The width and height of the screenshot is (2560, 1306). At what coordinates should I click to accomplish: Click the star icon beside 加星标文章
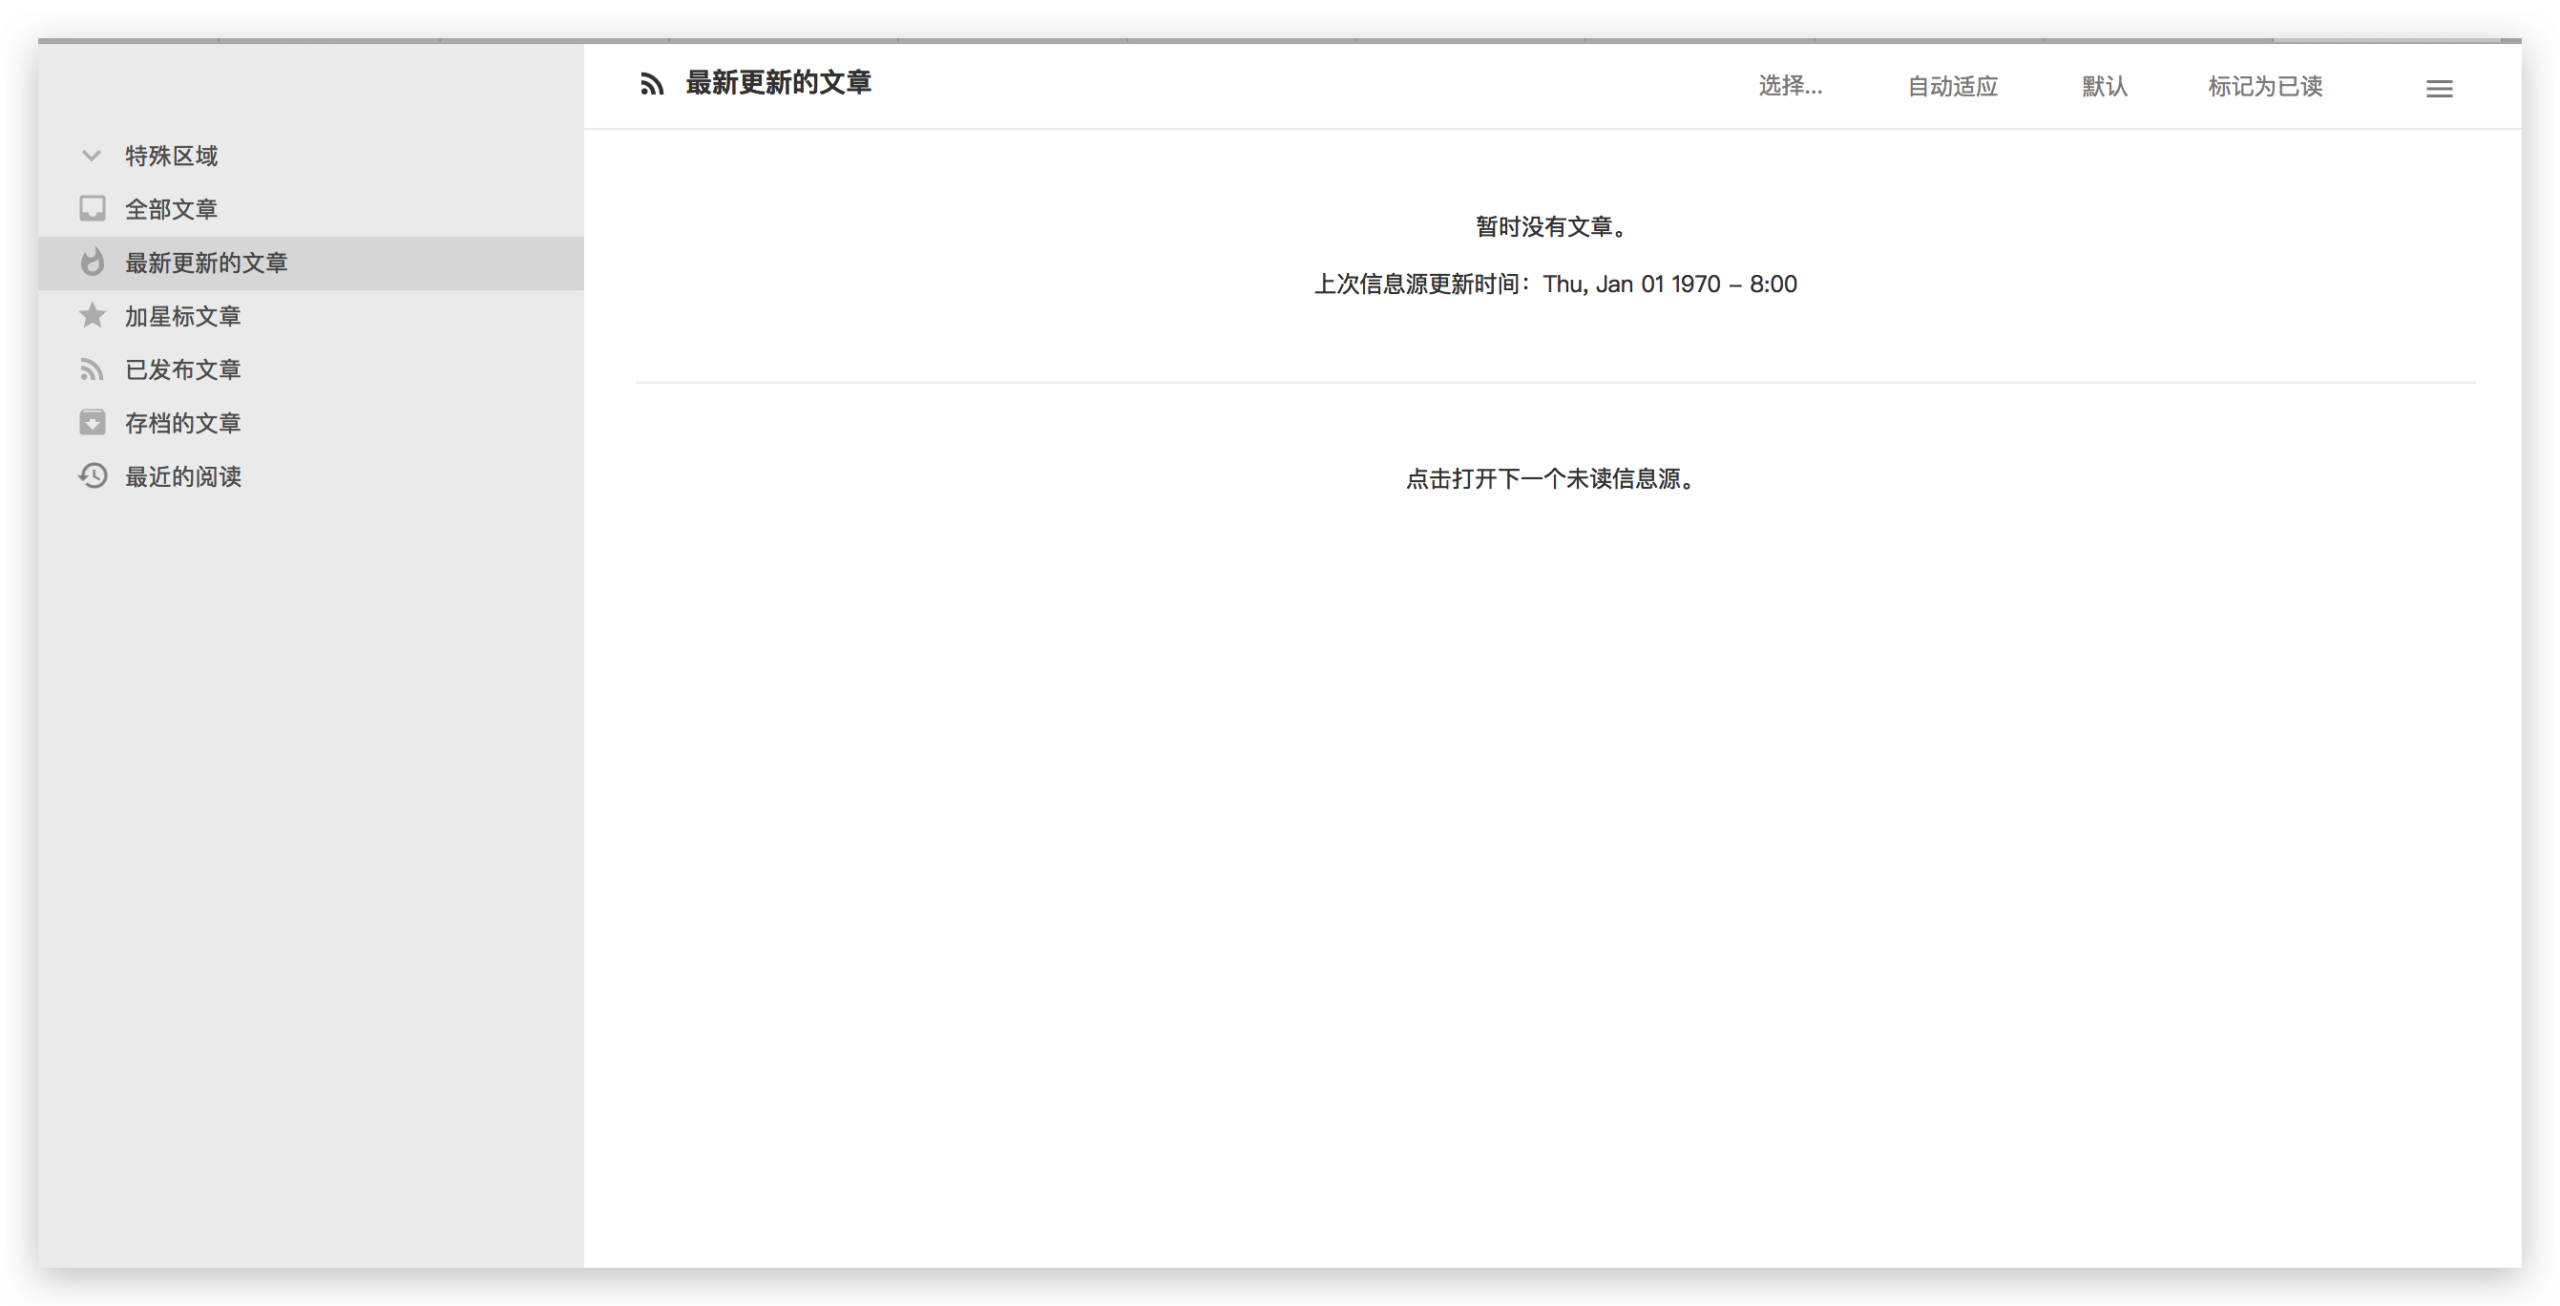click(92, 316)
